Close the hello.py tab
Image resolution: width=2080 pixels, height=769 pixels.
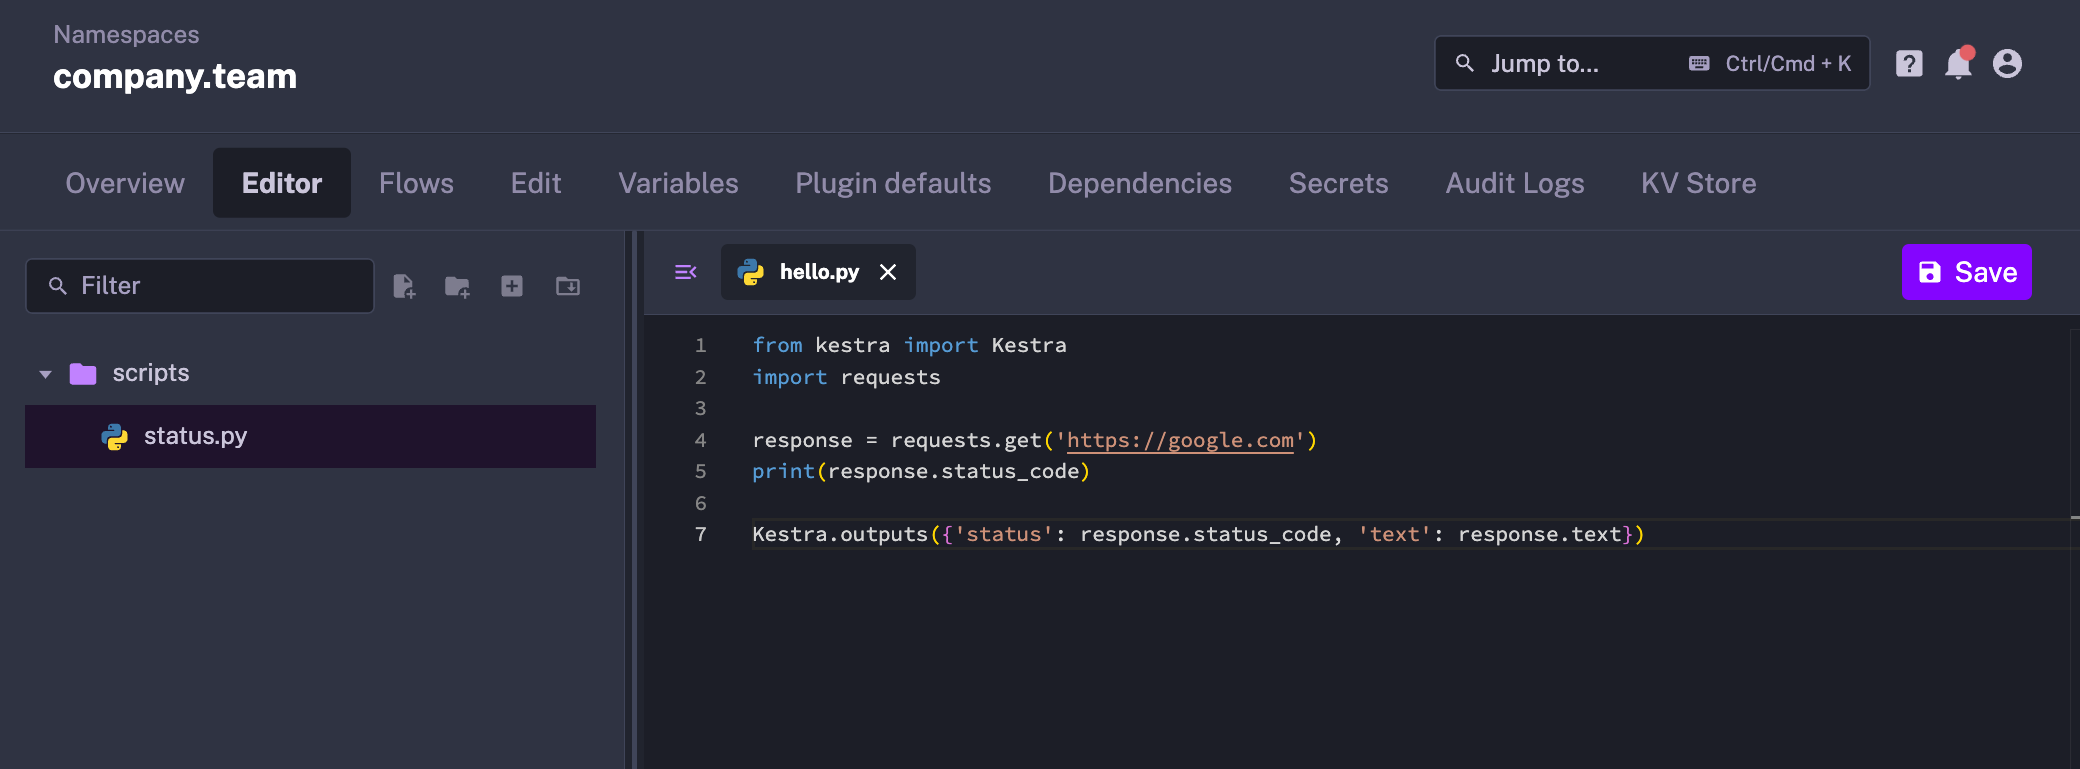888,272
